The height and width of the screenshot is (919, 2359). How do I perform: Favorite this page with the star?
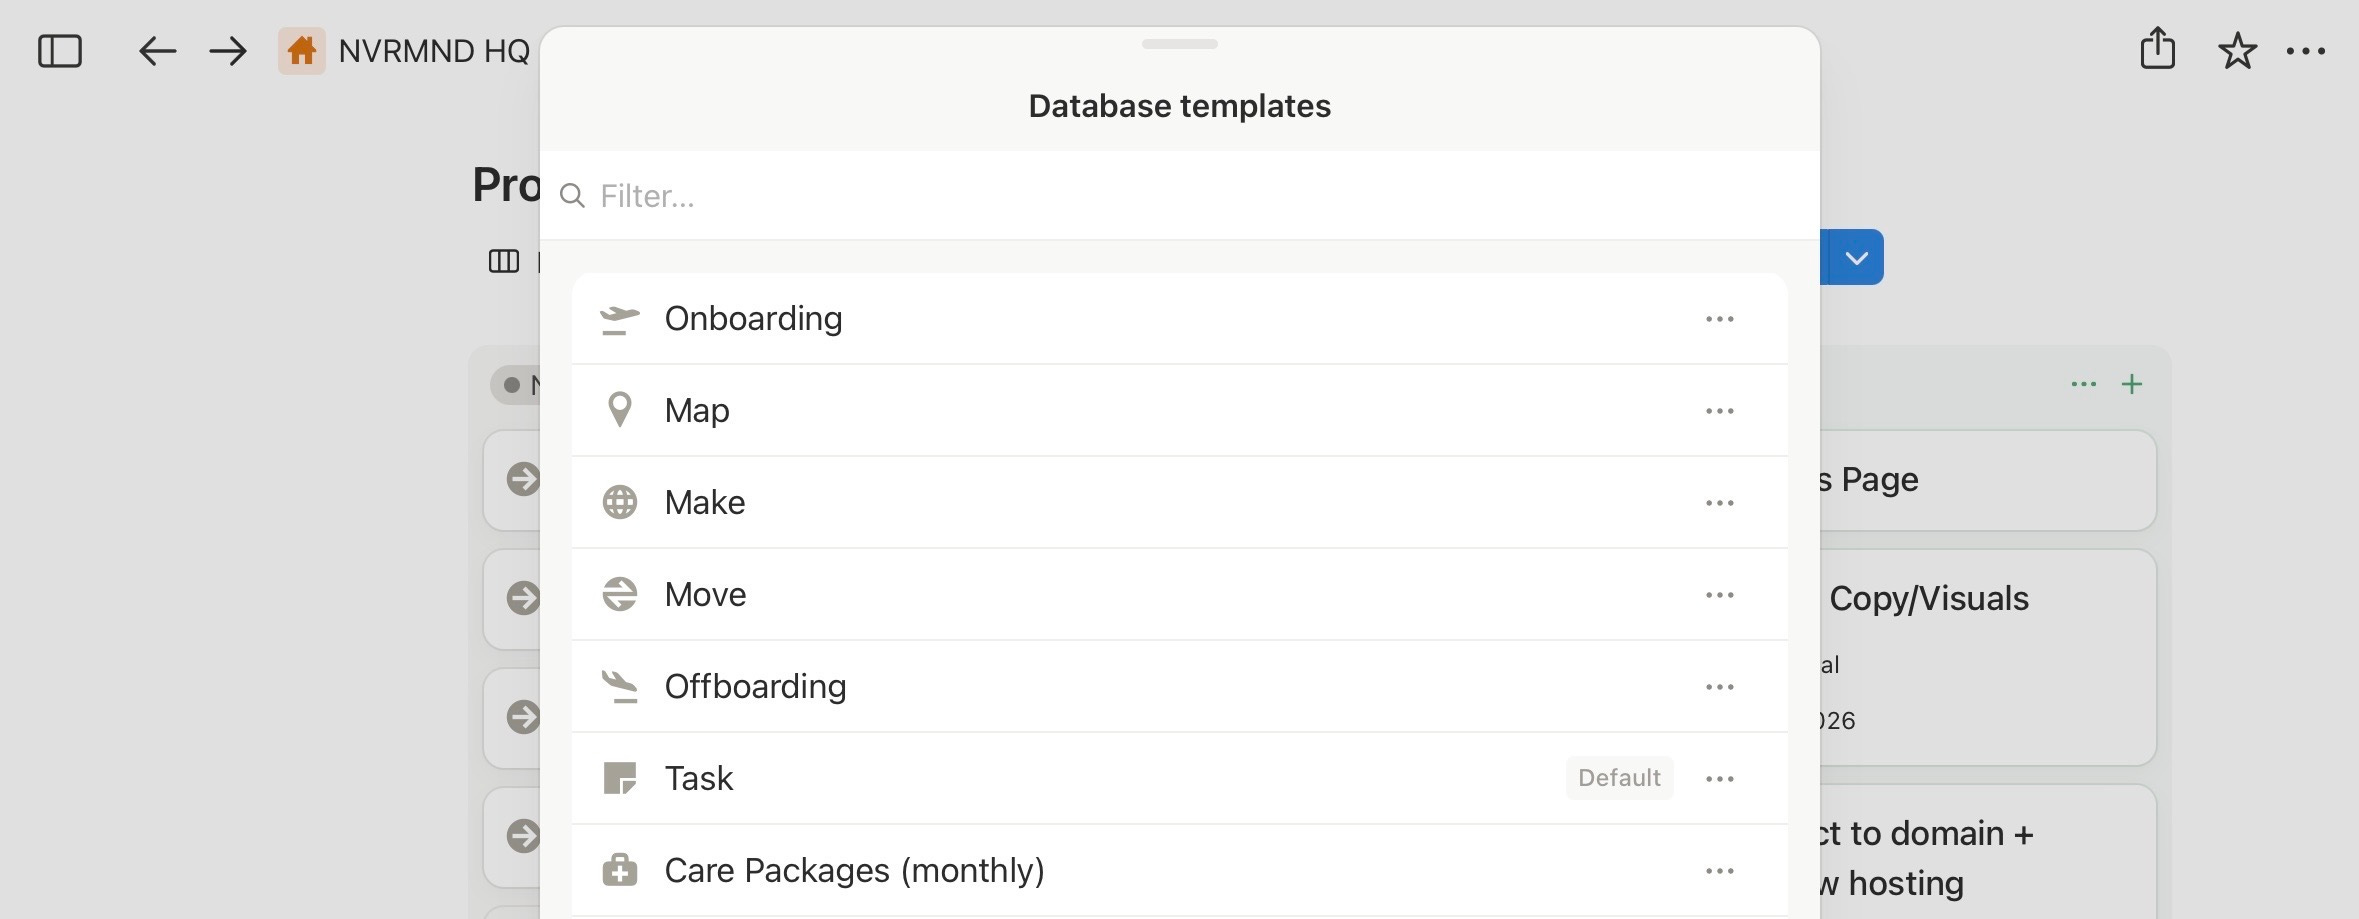tap(2237, 51)
